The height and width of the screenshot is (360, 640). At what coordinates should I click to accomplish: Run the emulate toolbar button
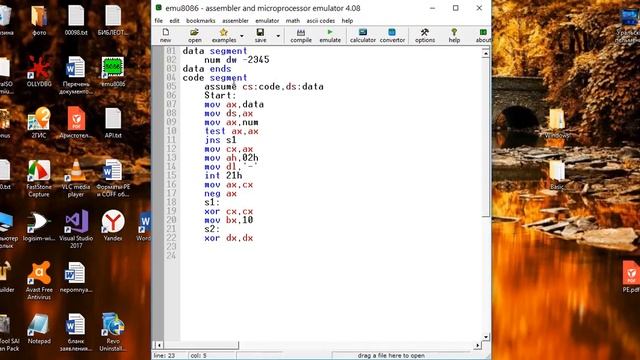pyautogui.click(x=330, y=36)
